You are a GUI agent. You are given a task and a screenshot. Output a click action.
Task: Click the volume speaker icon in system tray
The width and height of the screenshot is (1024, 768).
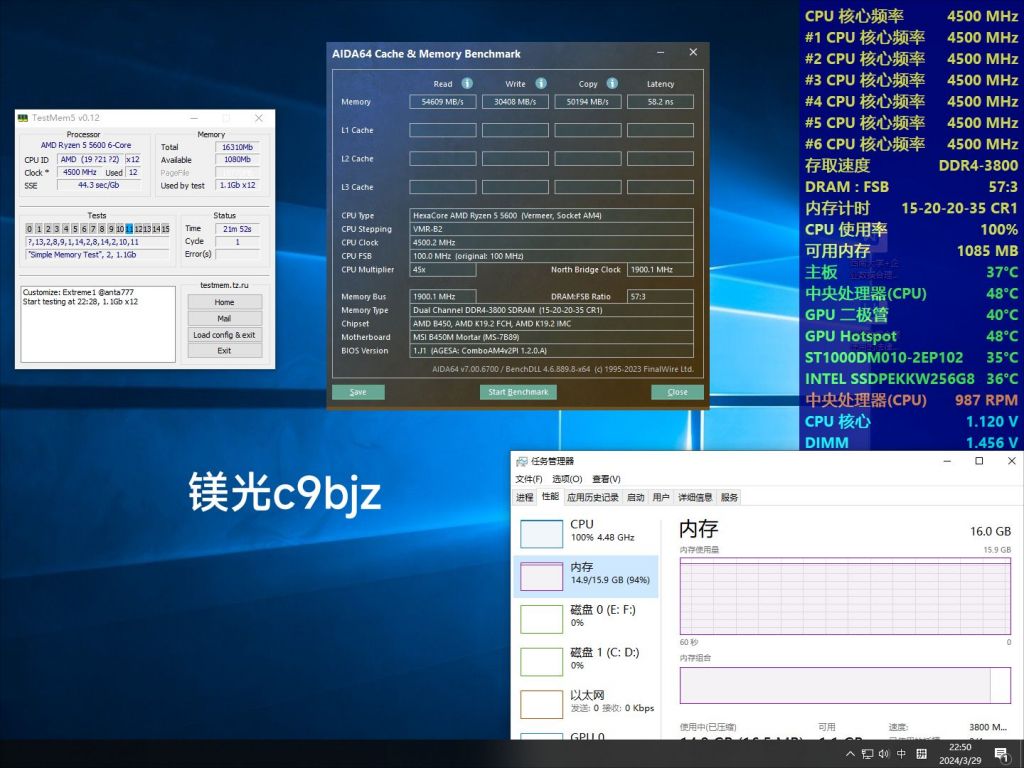[x=884, y=754]
